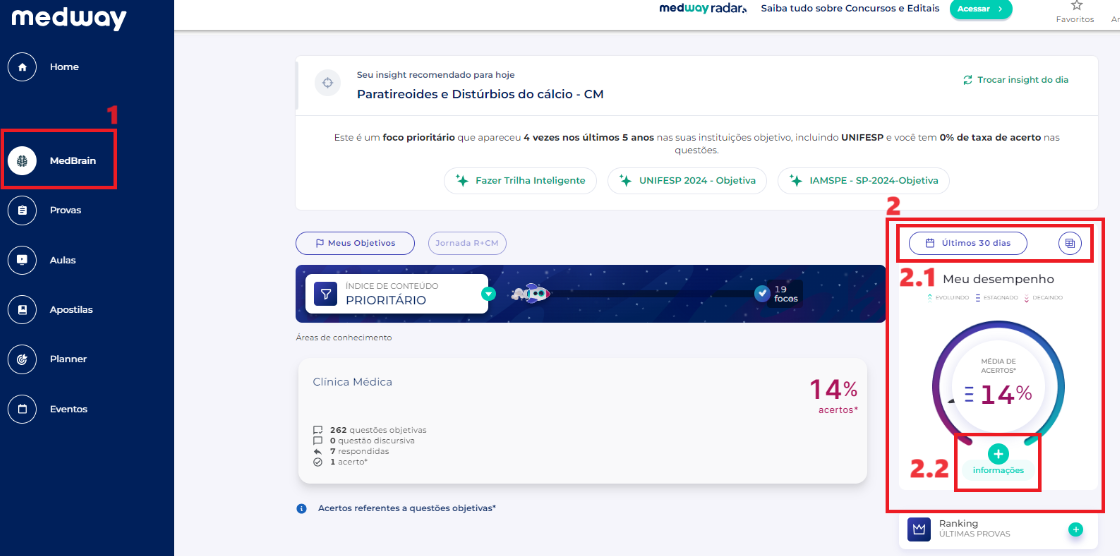
Task: Open IAMSPE - SP-2024-Objetiva
Action: click(864, 181)
